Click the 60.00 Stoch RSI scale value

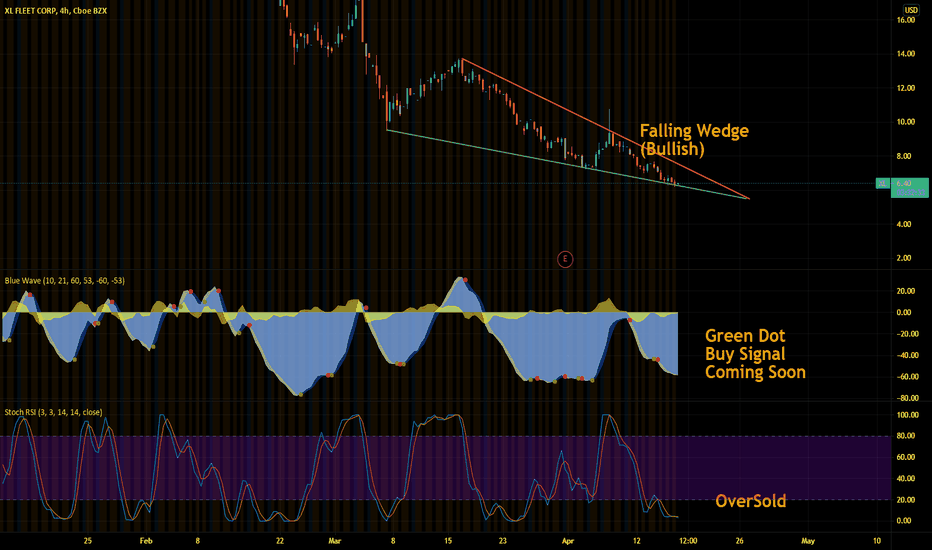coord(906,457)
